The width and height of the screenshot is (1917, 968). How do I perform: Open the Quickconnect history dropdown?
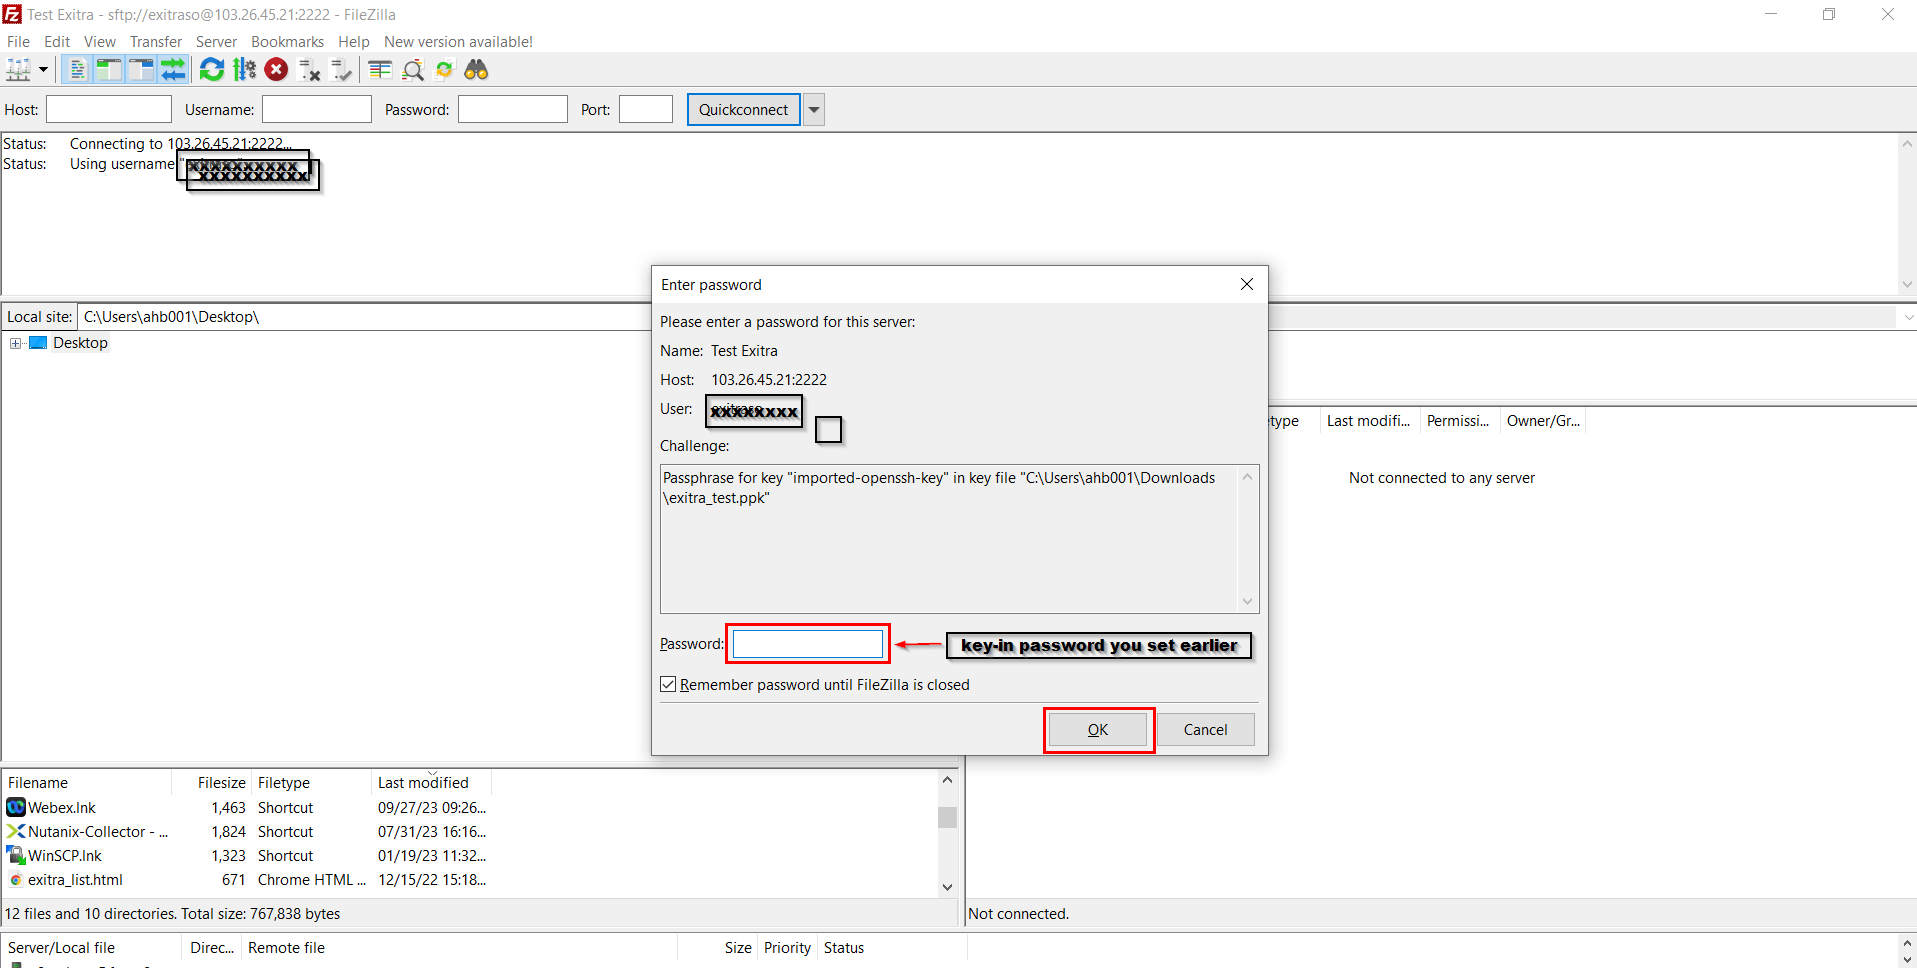814,110
